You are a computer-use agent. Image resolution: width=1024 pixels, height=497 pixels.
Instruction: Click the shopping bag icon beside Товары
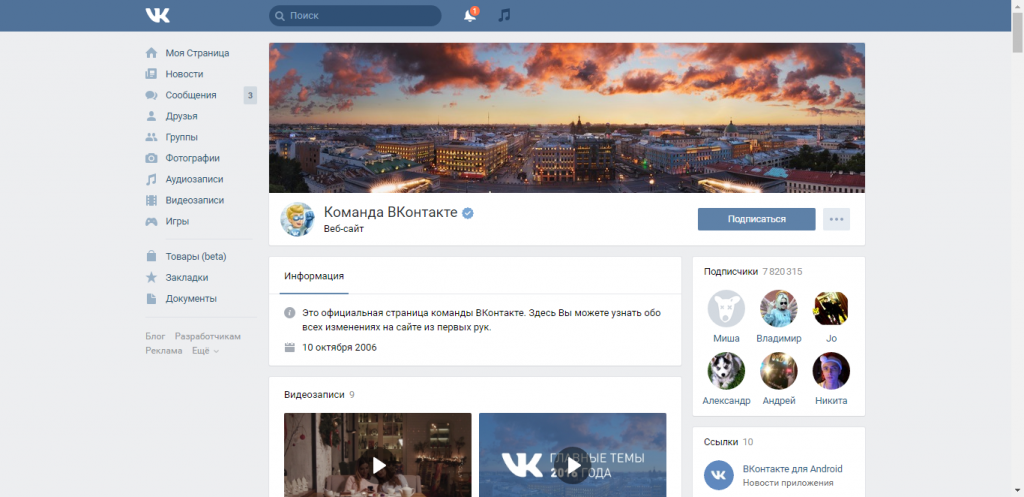pyautogui.click(x=152, y=256)
